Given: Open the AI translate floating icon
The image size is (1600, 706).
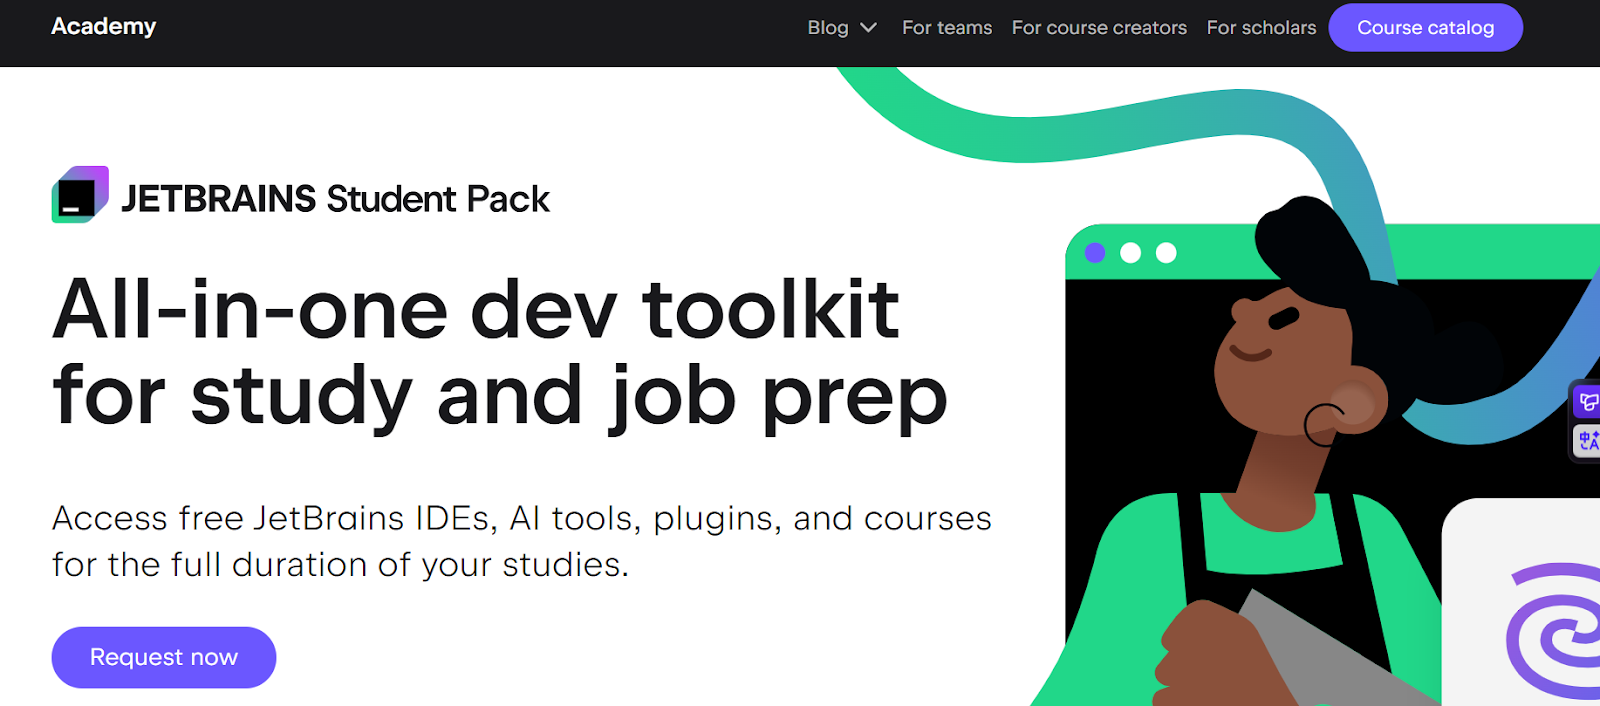Looking at the screenshot, I should click(1588, 440).
